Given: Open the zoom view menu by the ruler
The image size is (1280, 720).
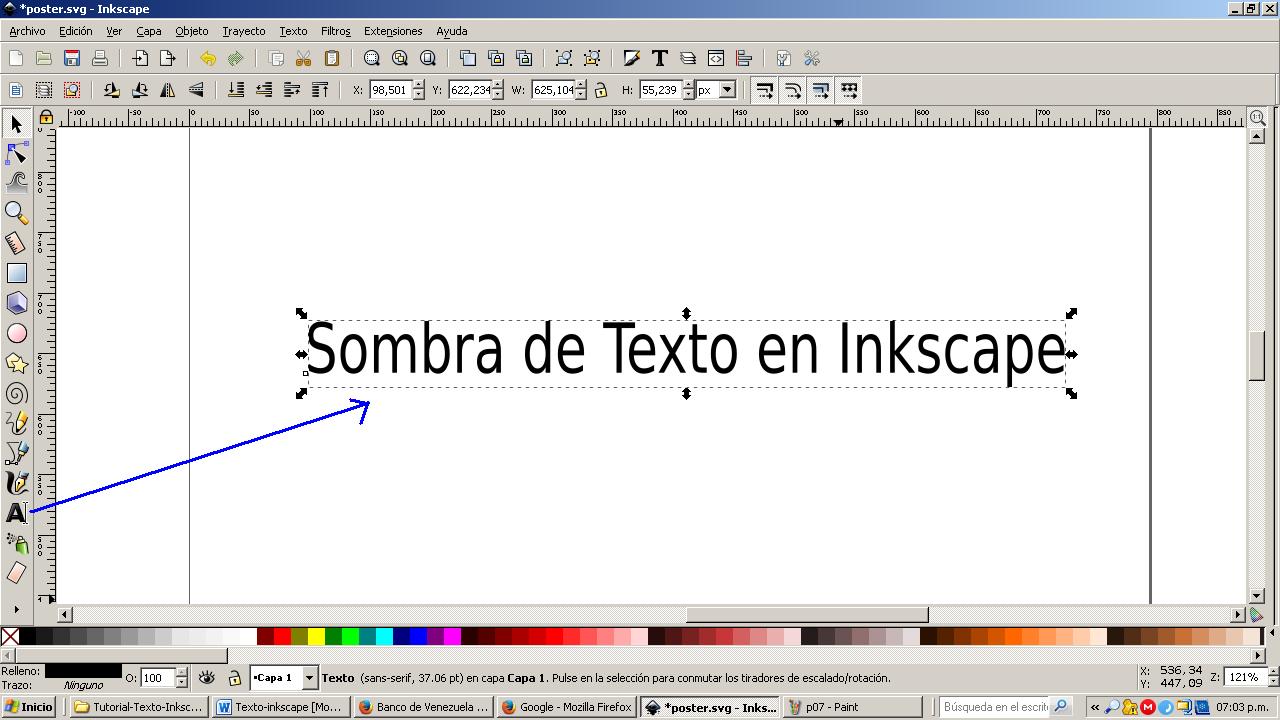Looking at the screenshot, I should (x=1258, y=118).
